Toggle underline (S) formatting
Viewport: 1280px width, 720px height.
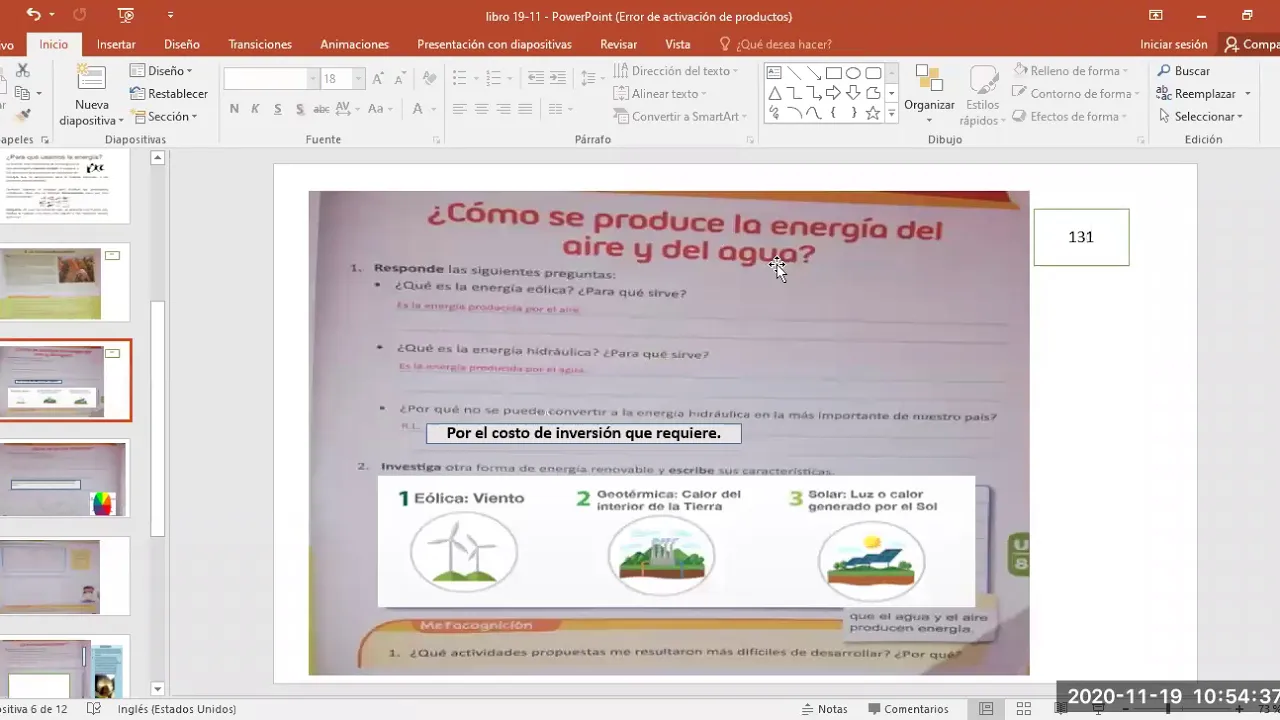[x=278, y=109]
